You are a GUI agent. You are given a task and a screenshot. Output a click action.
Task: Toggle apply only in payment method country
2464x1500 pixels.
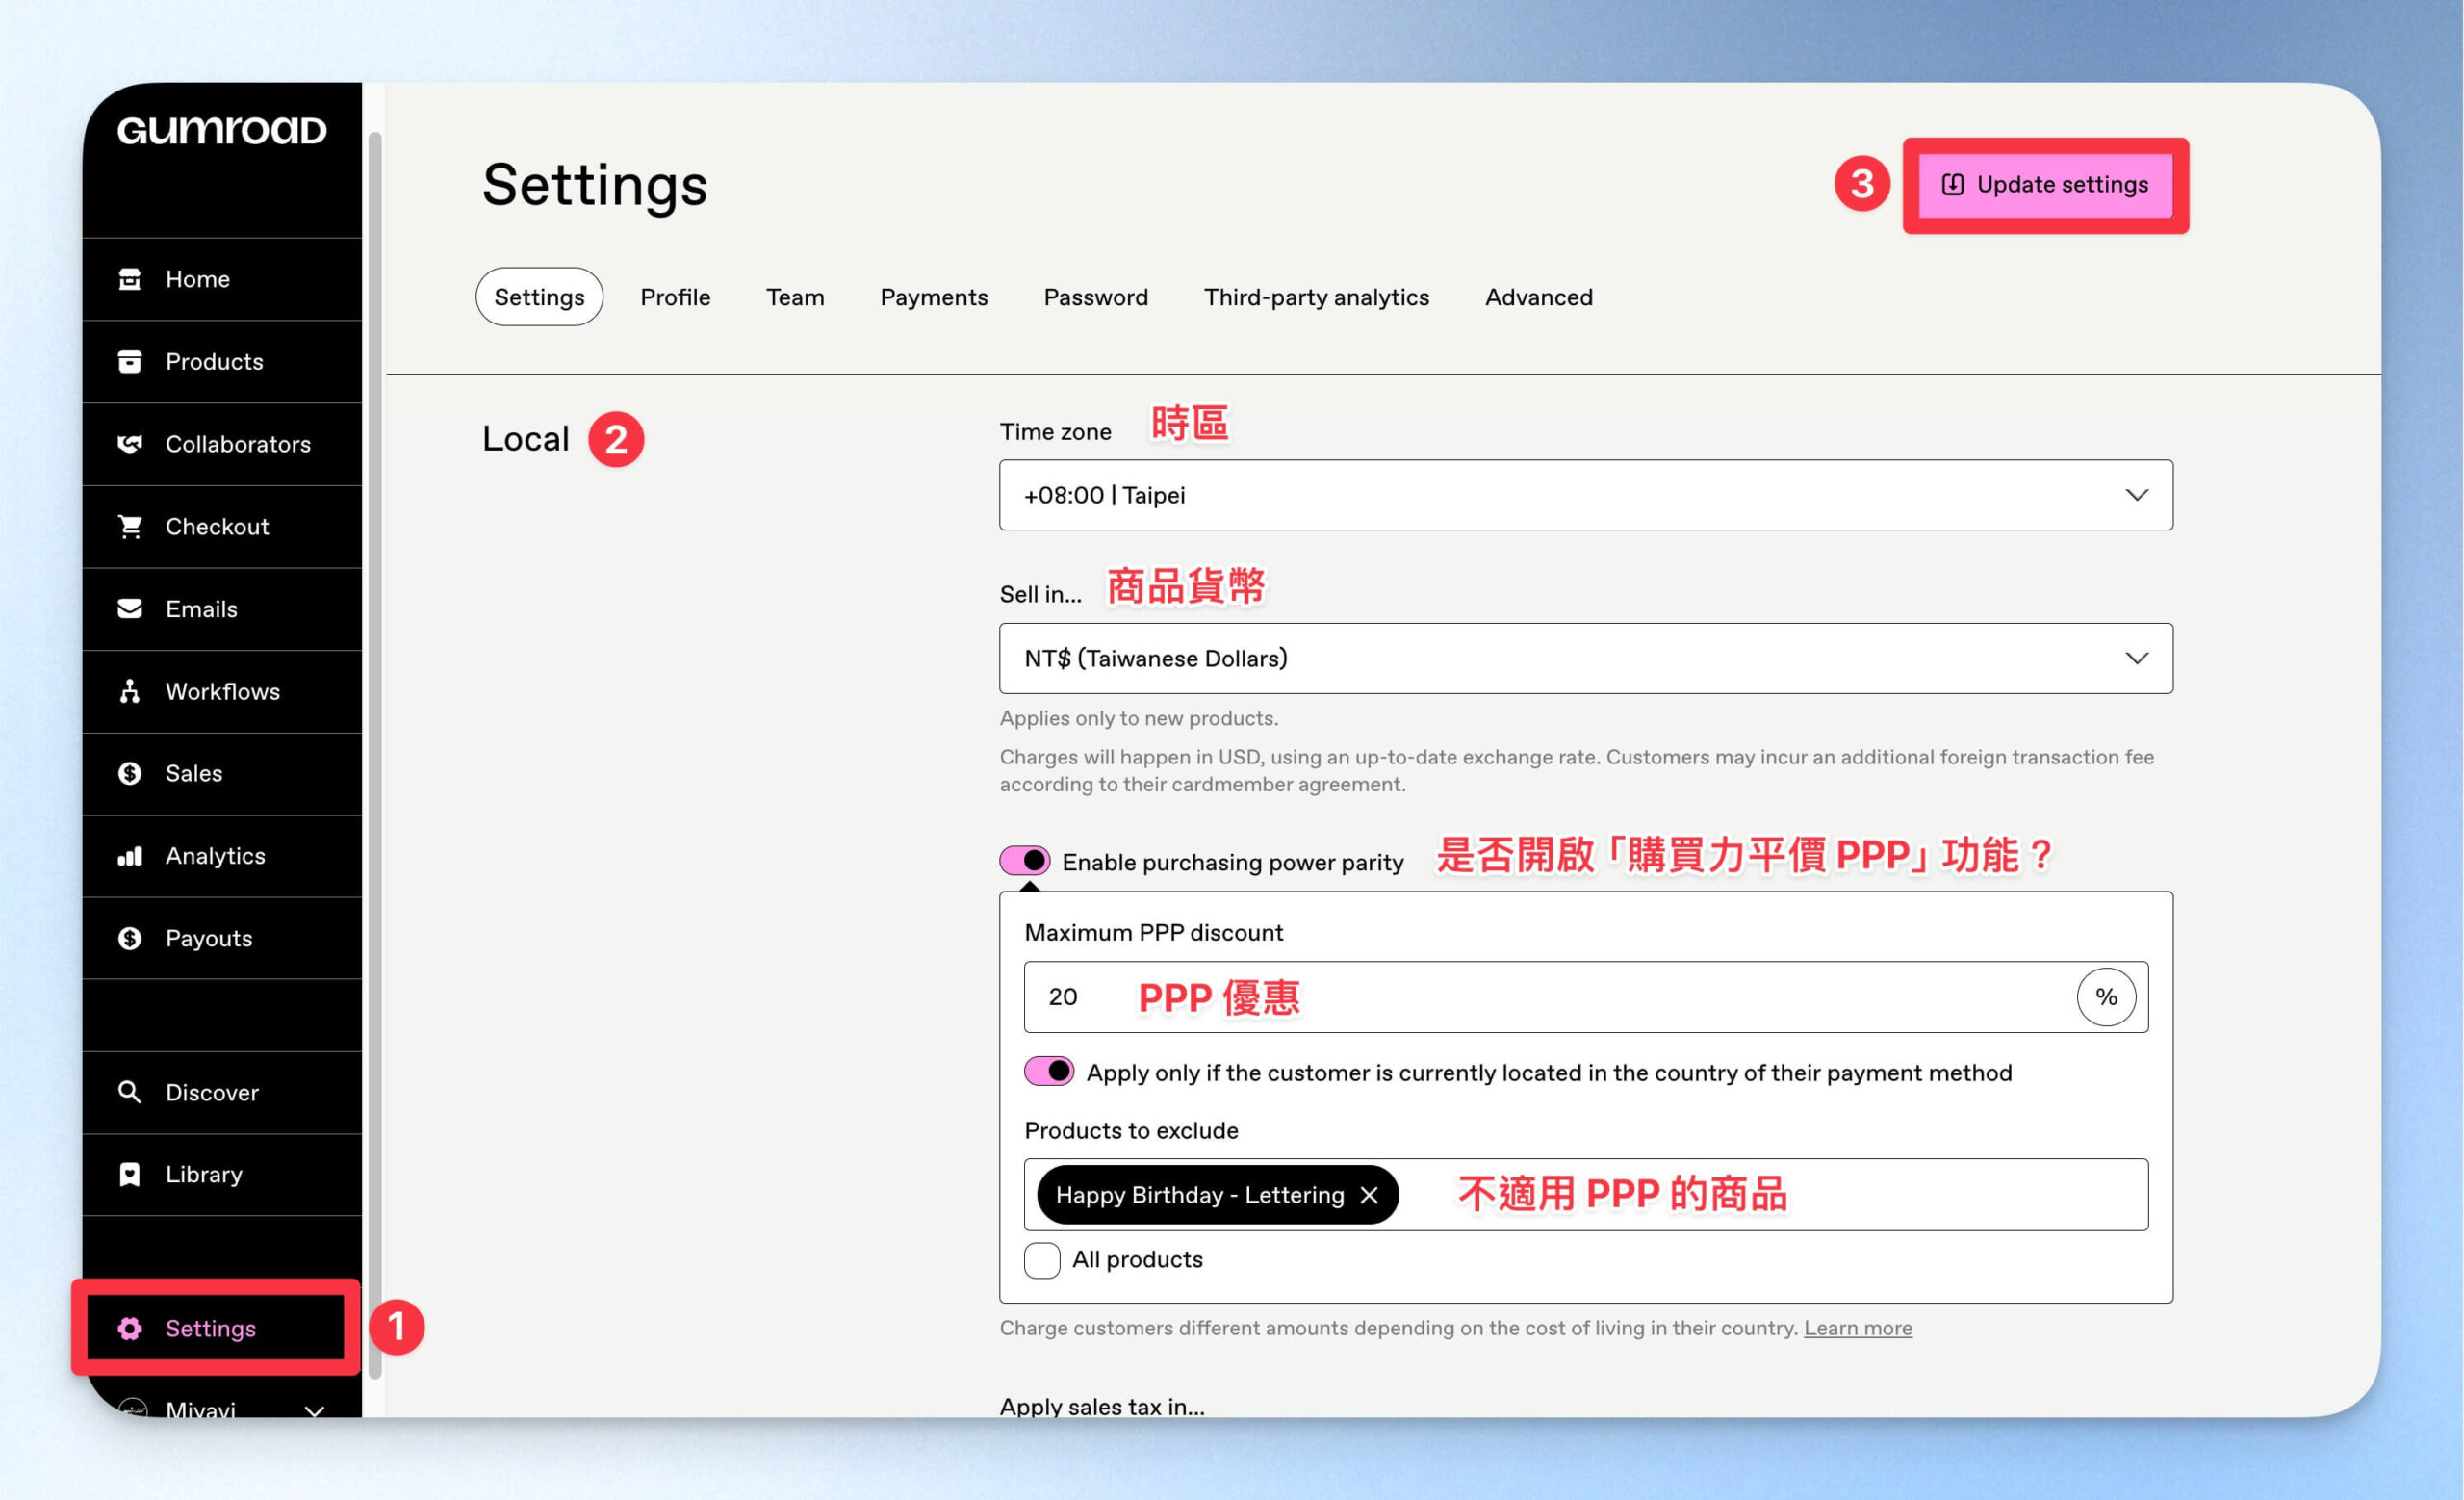pyautogui.click(x=1049, y=1072)
